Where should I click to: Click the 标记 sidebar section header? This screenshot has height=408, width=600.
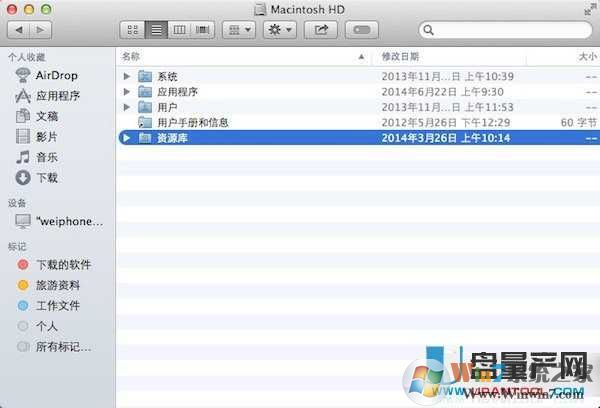click(17, 247)
